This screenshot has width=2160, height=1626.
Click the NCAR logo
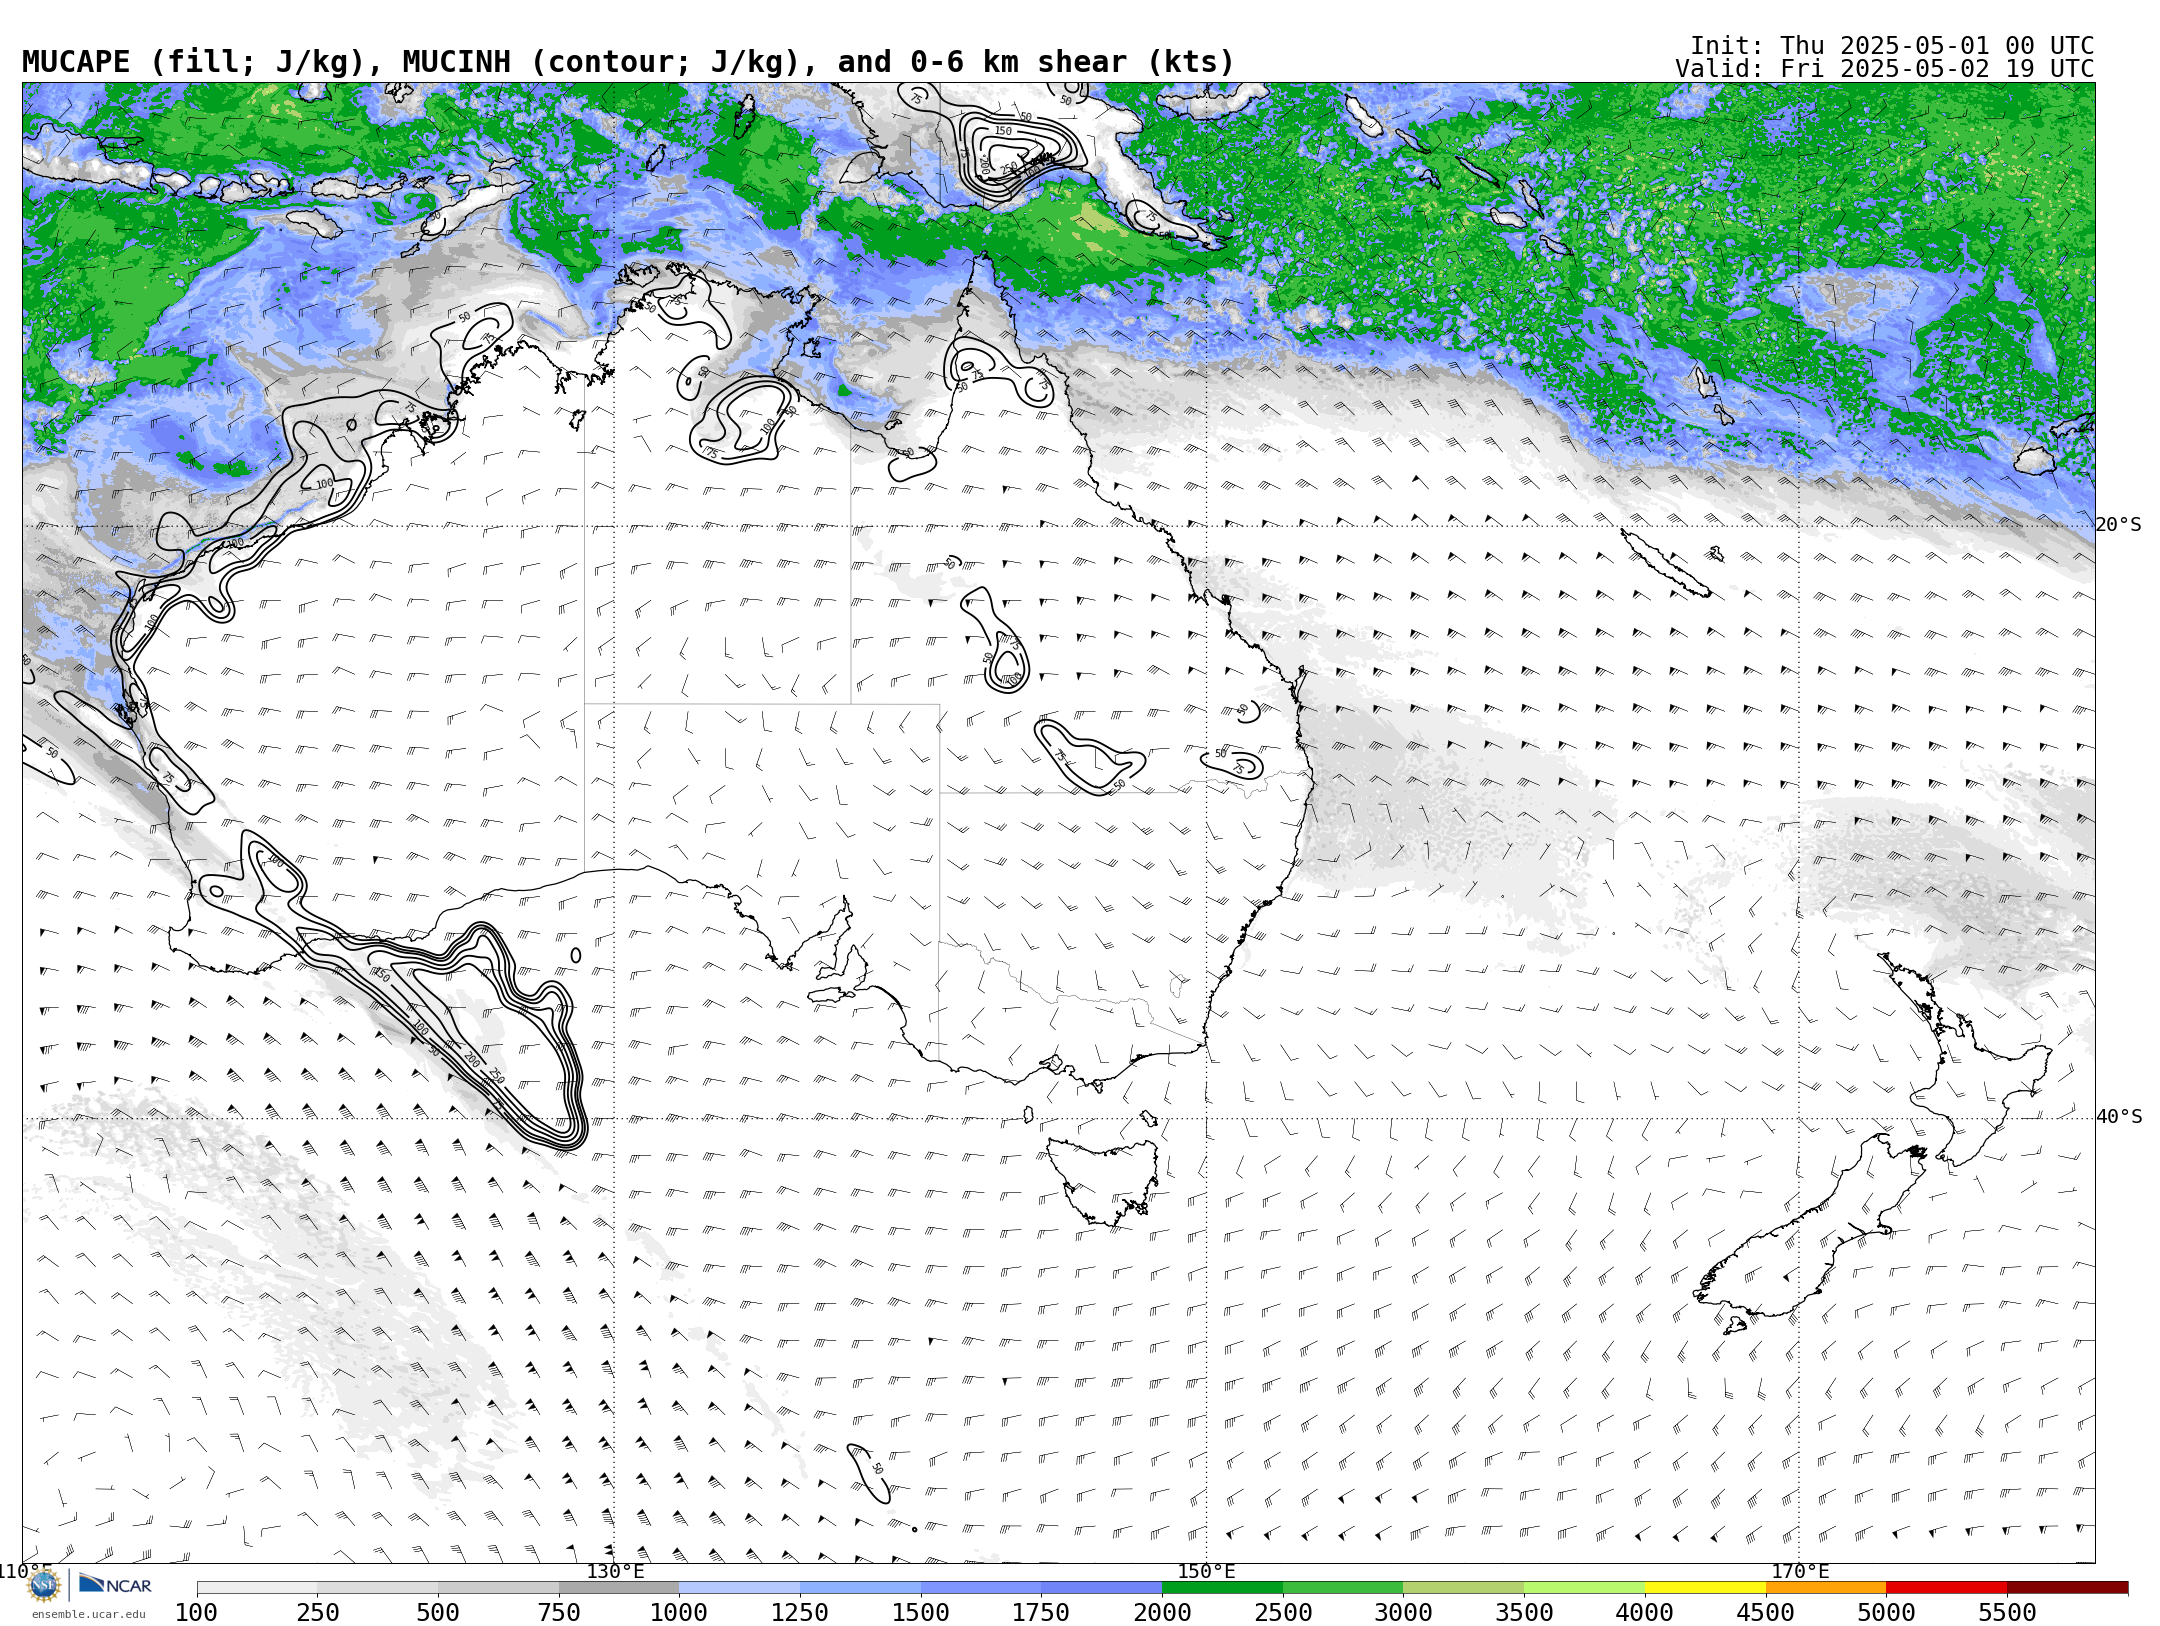tap(115, 1584)
